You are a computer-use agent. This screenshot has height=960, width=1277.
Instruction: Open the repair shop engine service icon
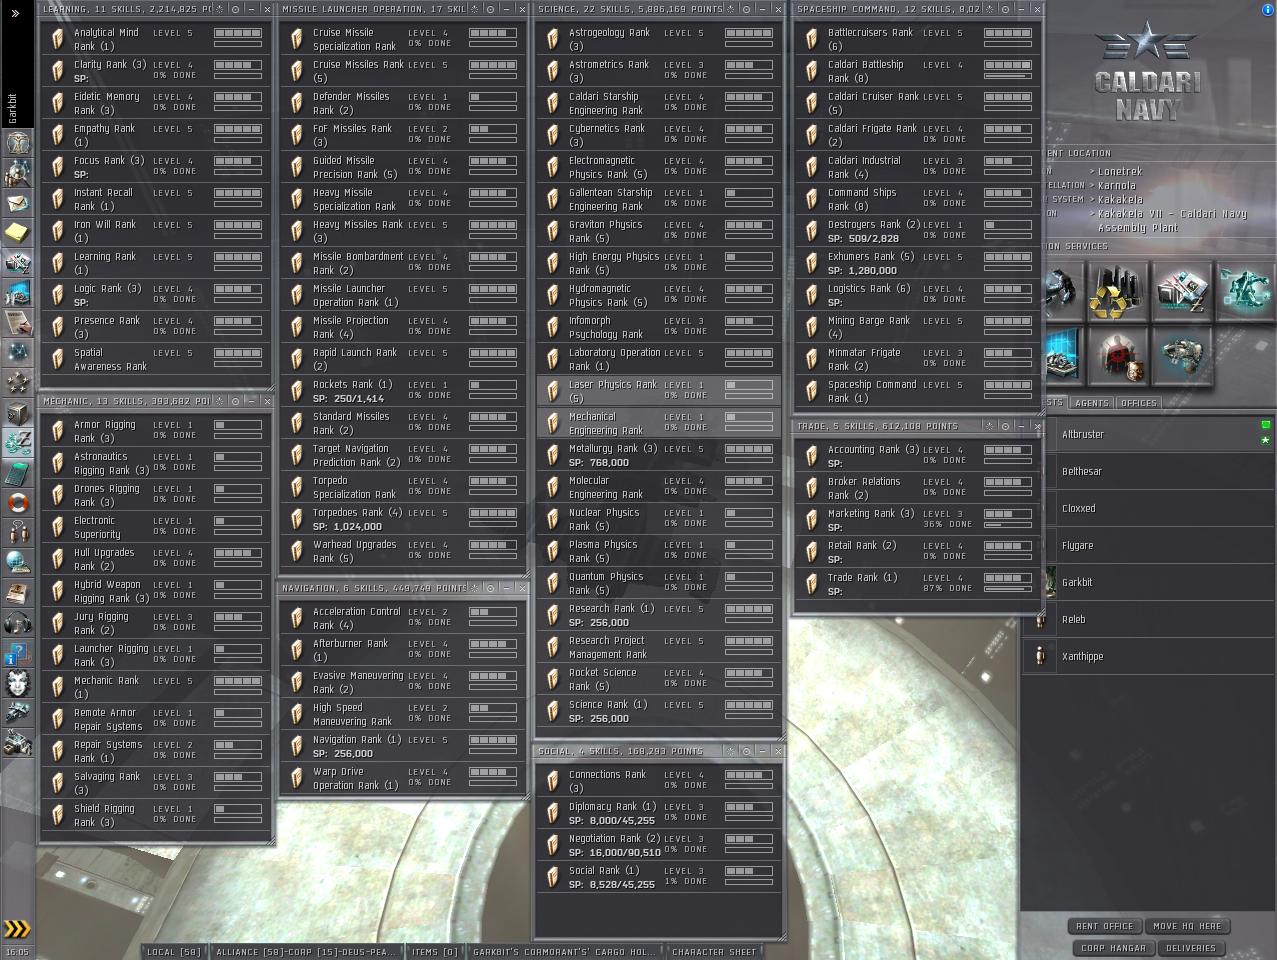1182,355
